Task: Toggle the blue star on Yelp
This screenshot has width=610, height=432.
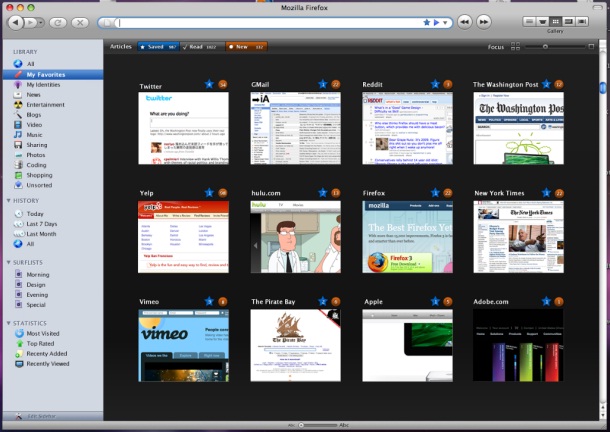Action: 209,193
